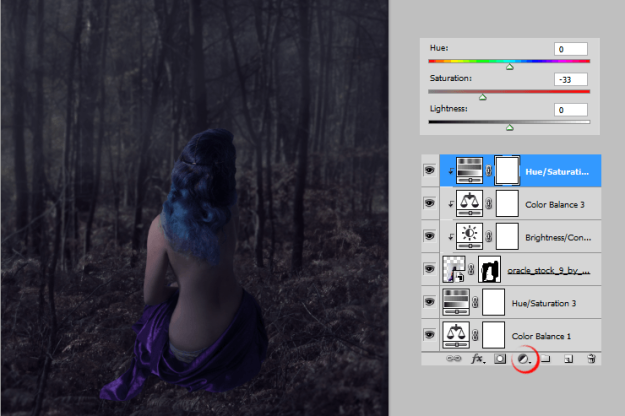
Task: Add a layer mask
Action: coord(500,359)
